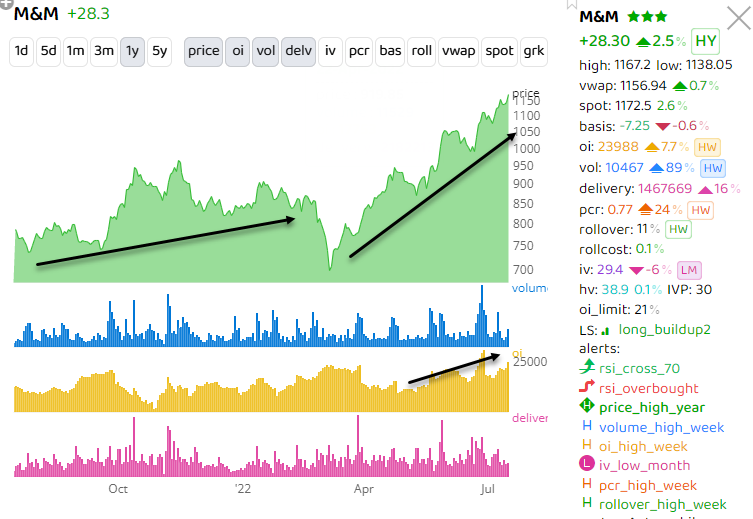Viewport: 753px width, 519px height.
Task: Click the bookmark icon above M&M
Action: pos(571,4)
